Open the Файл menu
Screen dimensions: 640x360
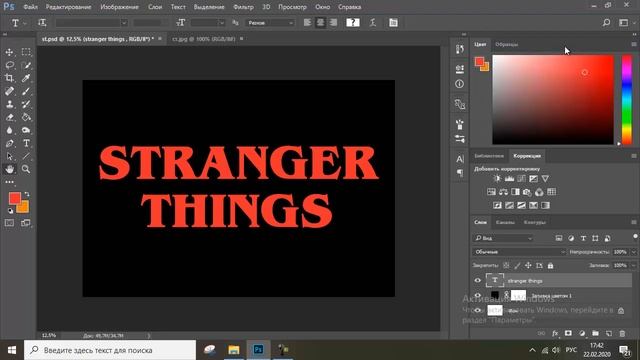(x=31, y=7)
